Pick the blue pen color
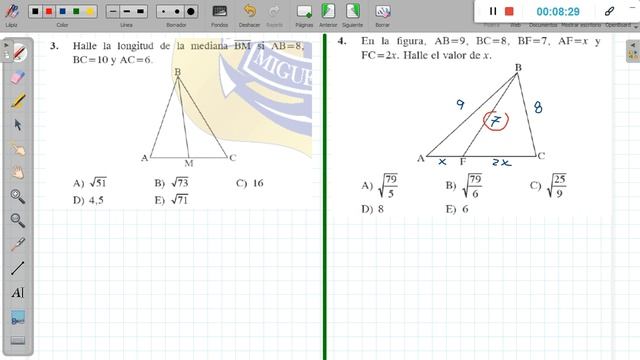Image resolution: width=640 pixels, height=360 pixels. [62, 11]
